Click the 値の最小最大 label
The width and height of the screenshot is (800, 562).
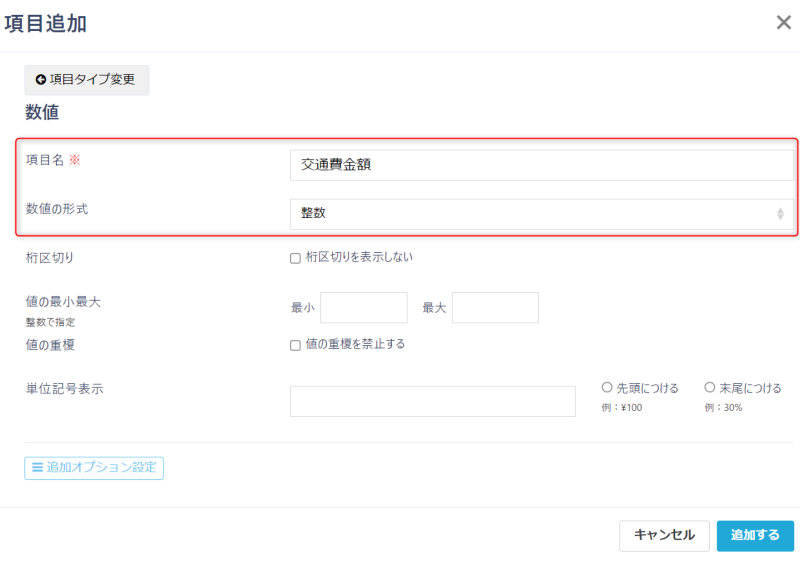tap(63, 301)
